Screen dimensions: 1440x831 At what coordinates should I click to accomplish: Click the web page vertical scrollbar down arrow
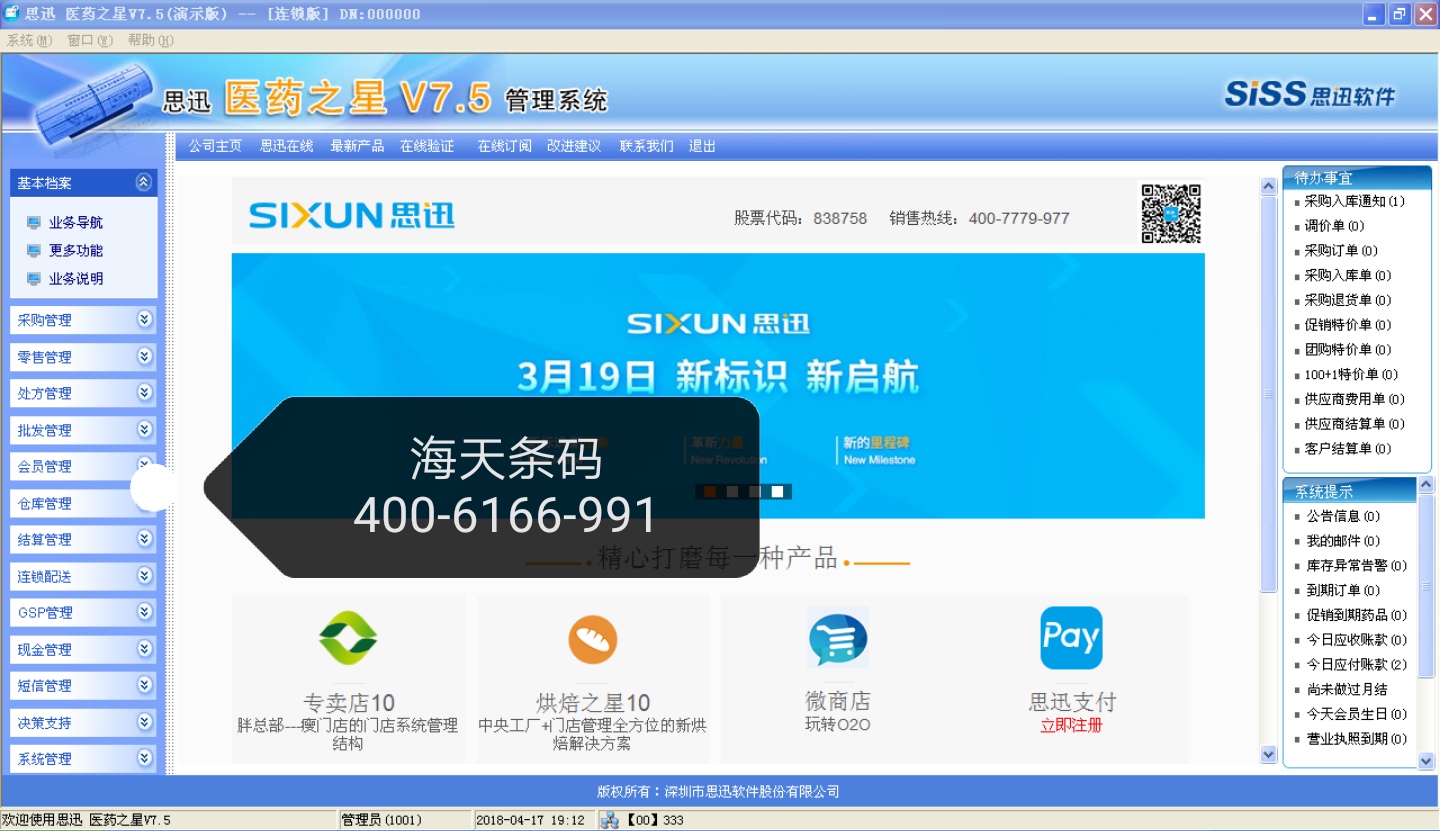(x=1269, y=755)
